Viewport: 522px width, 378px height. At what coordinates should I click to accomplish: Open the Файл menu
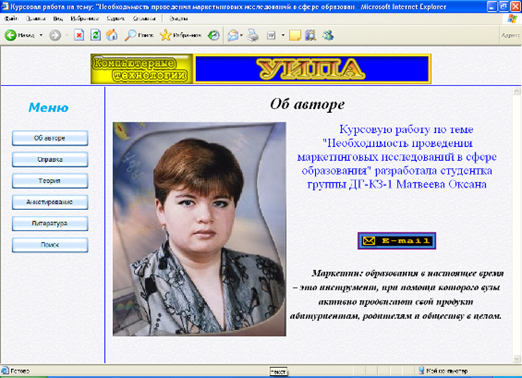pos(11,19)
